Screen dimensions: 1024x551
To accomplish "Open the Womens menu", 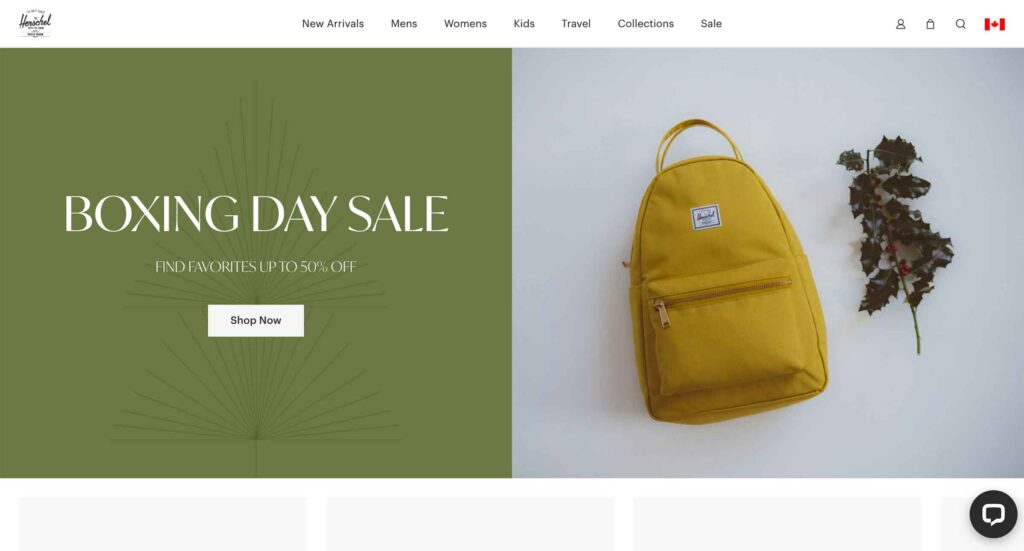I will [x=465, y=24].
